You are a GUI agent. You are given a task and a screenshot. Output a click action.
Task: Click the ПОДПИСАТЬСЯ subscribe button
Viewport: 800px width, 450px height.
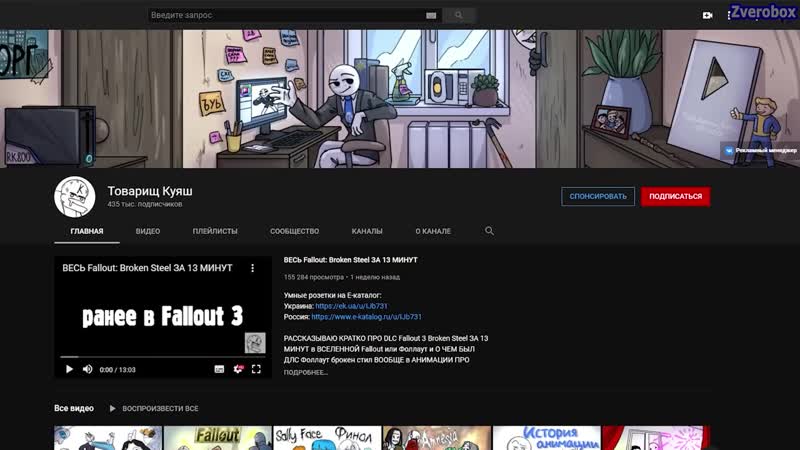click(x=676, y=196)
